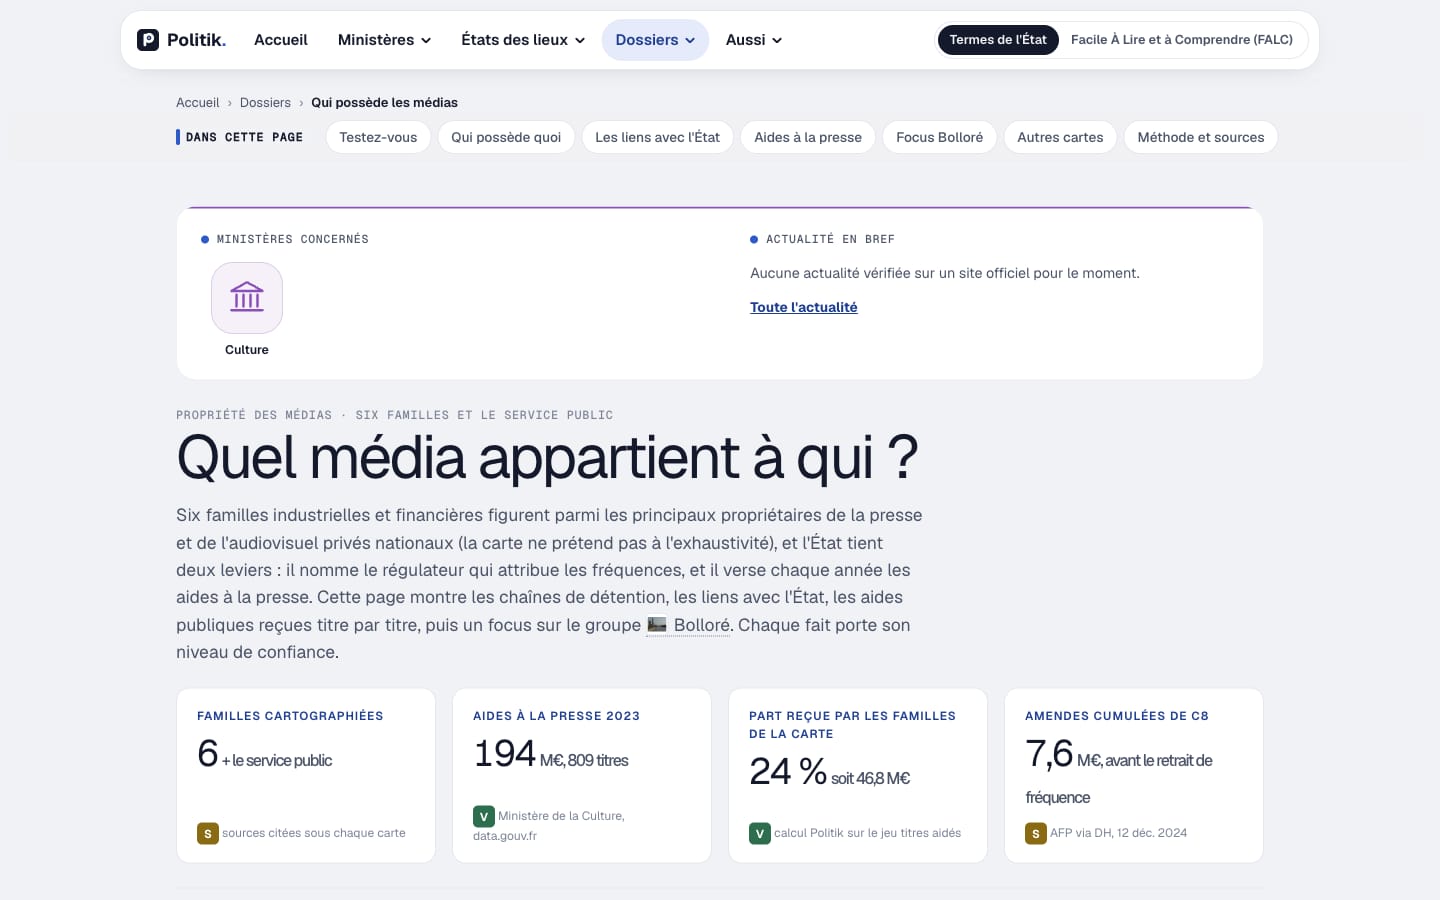This screenshot has width=1440, height=900.
Task: Click the 24 % figure
Action: [788, 771]
